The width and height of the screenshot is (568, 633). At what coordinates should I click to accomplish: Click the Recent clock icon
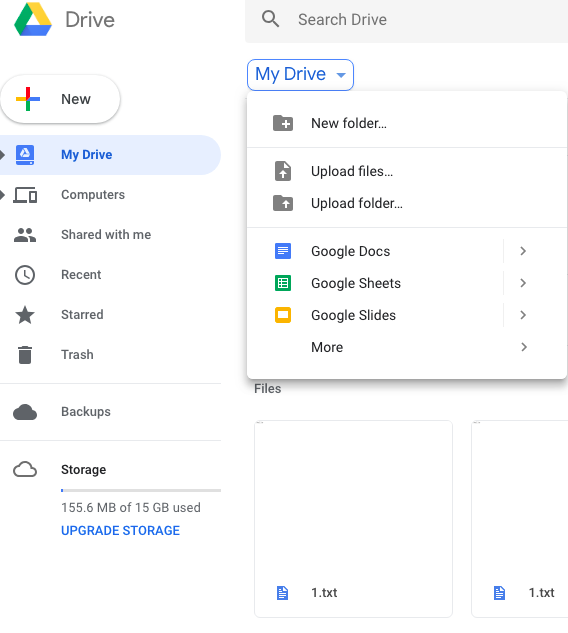point(25,275)
